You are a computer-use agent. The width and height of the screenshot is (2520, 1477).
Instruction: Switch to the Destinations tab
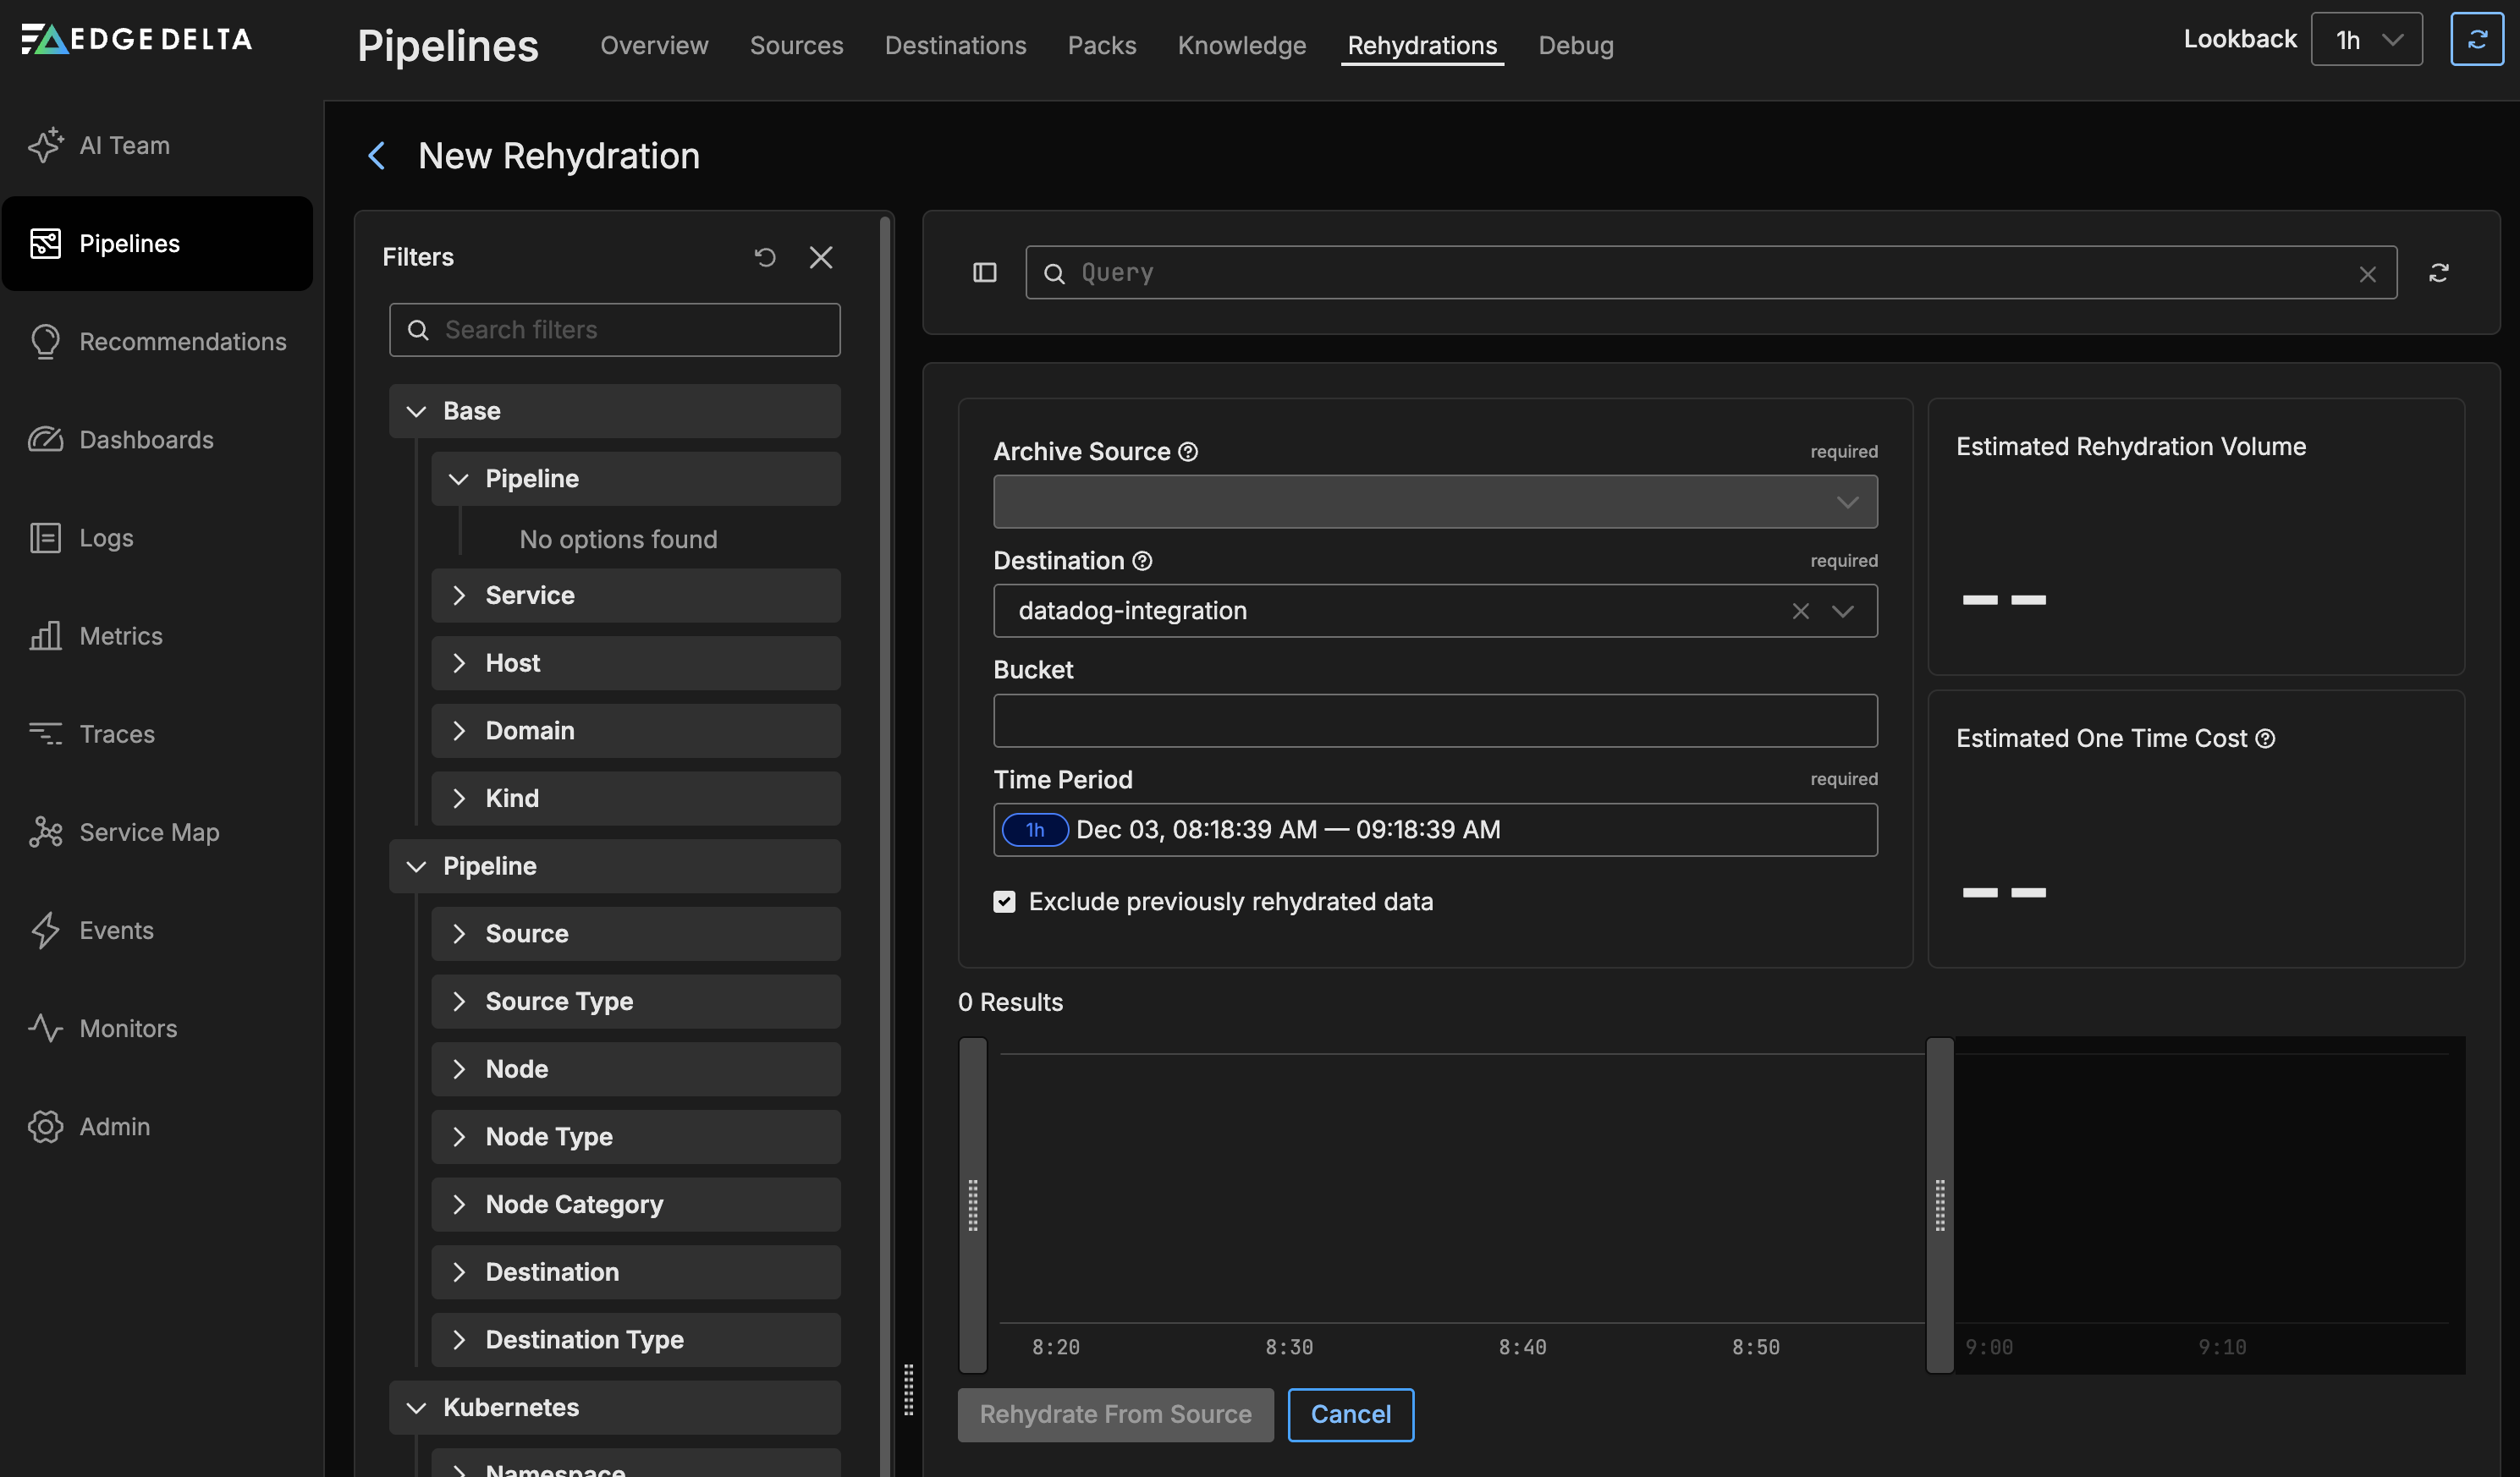click(x=955, y=45)
